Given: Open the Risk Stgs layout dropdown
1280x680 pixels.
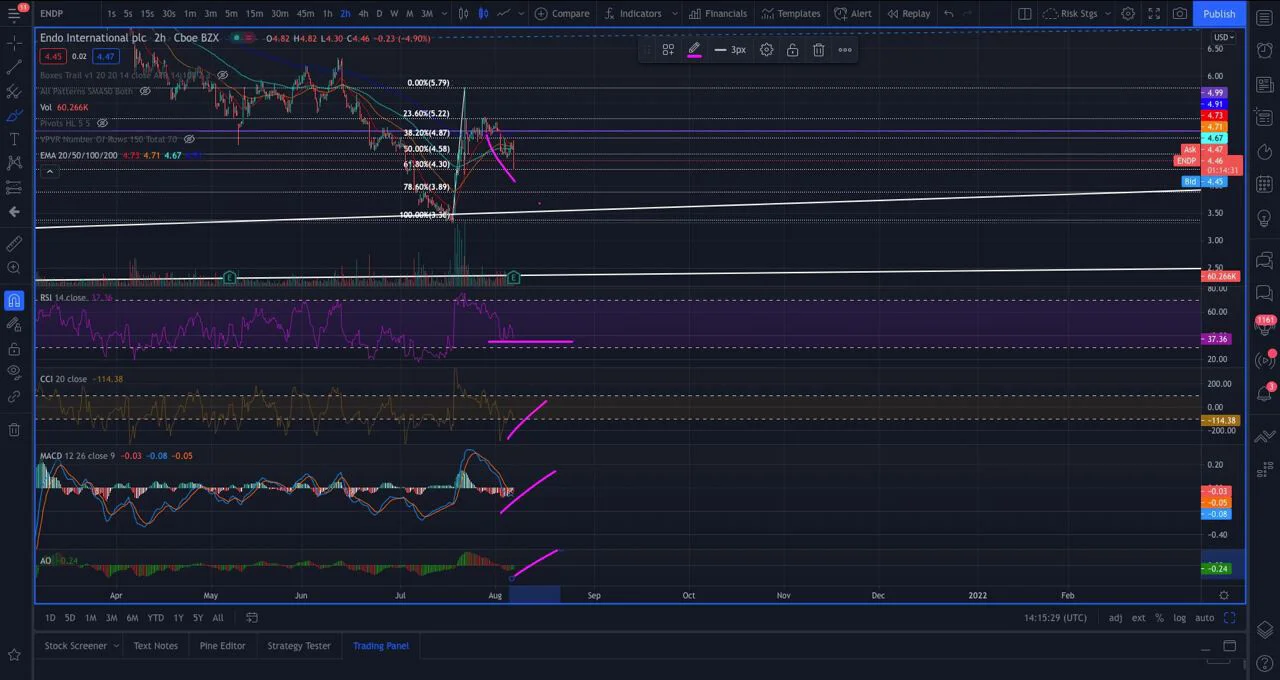Looking at the screenshot, I should pos(1077,13).
